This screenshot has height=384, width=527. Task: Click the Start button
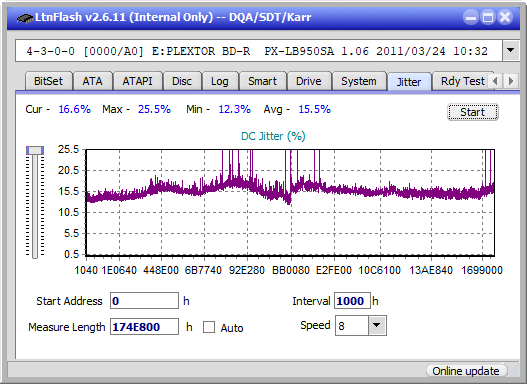pos(473,112)
